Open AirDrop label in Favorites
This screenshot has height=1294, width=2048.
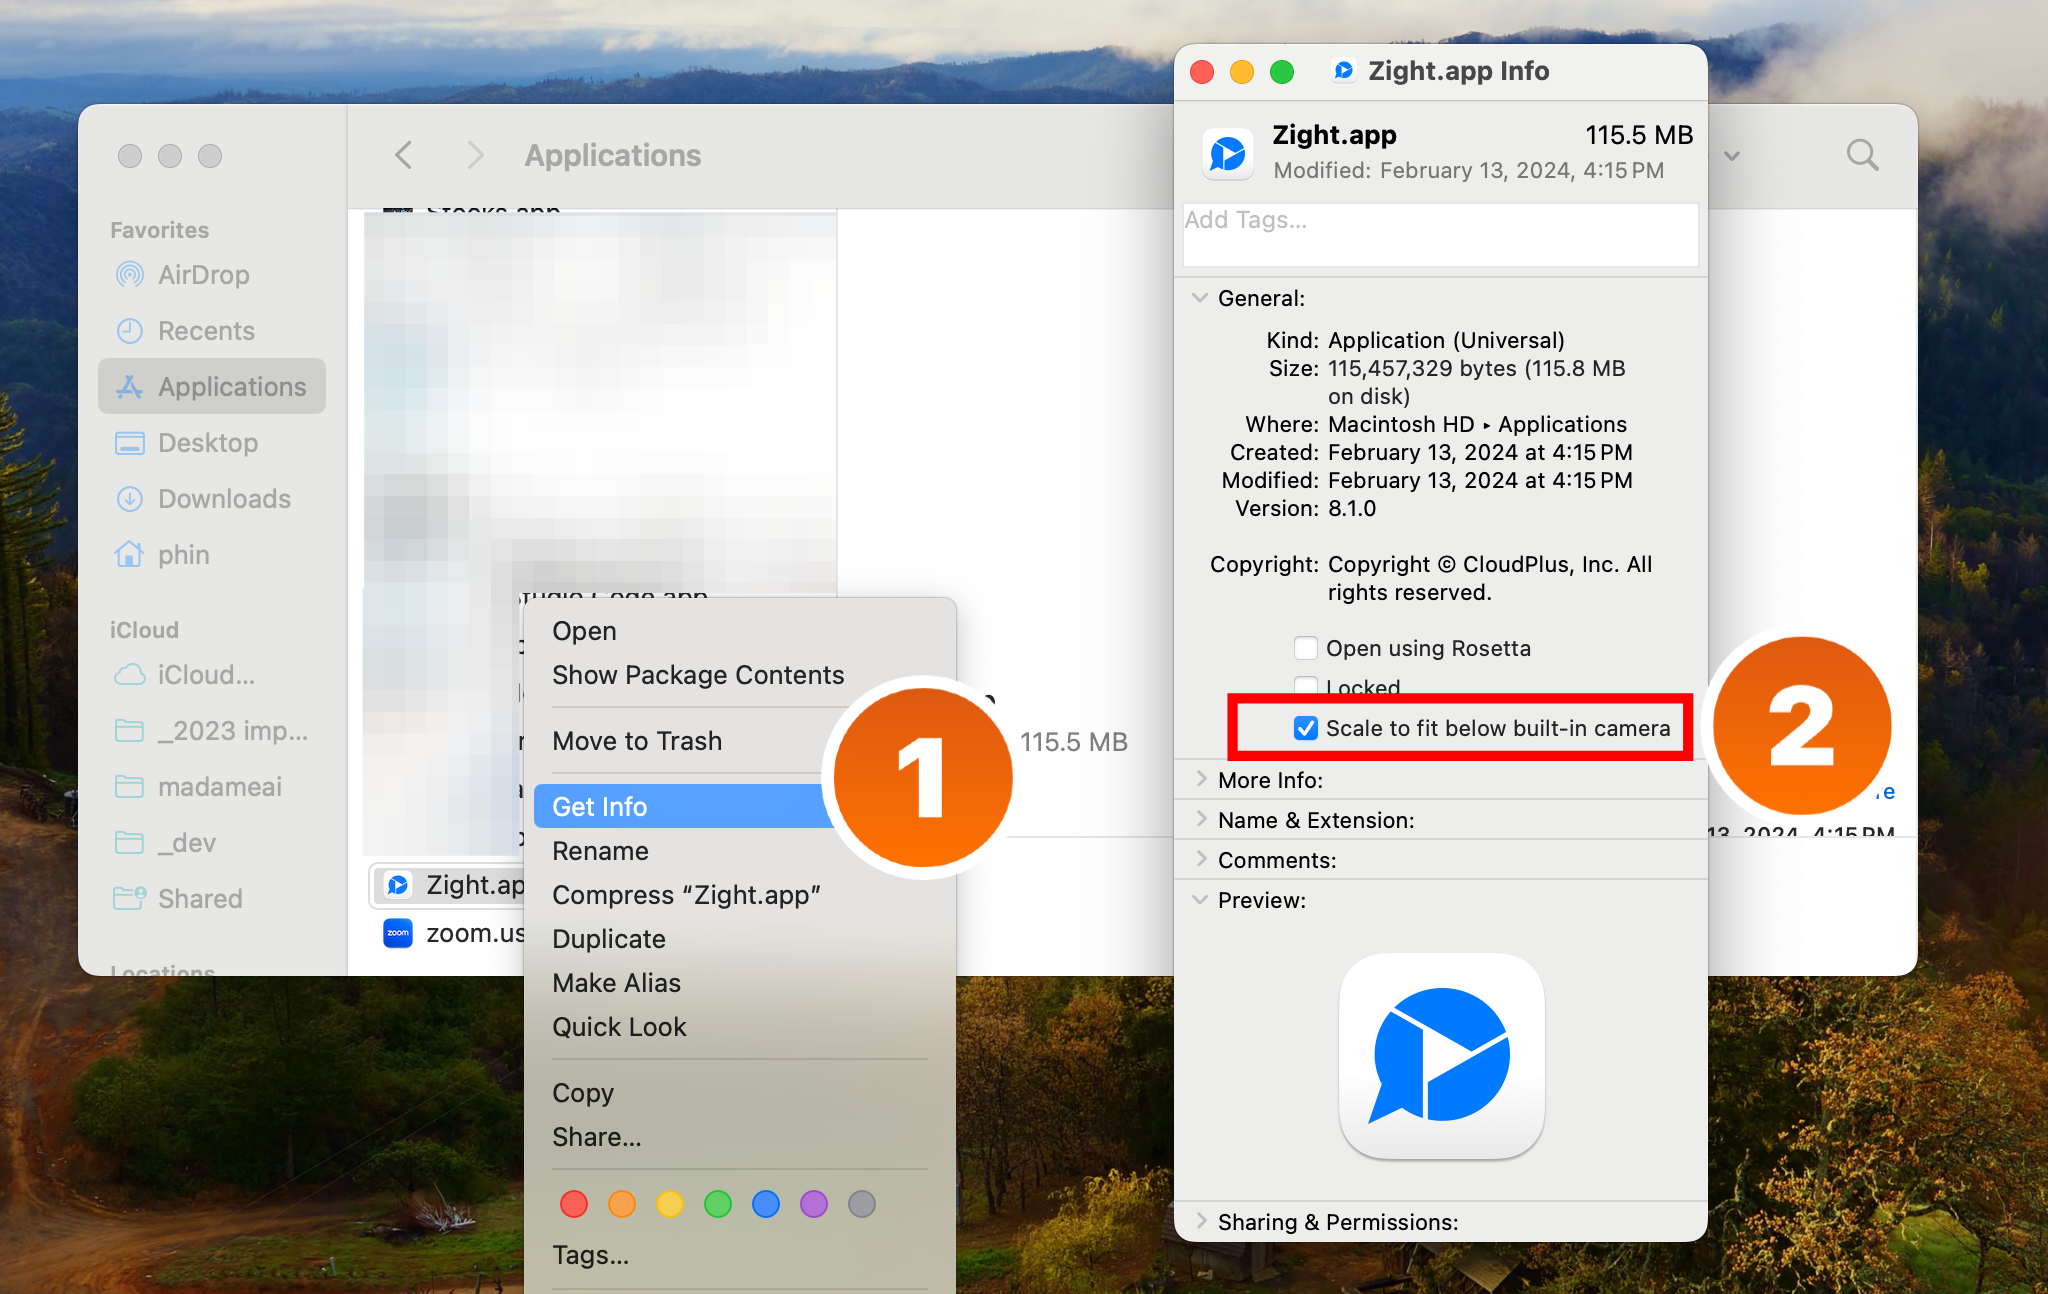point(204,274)
